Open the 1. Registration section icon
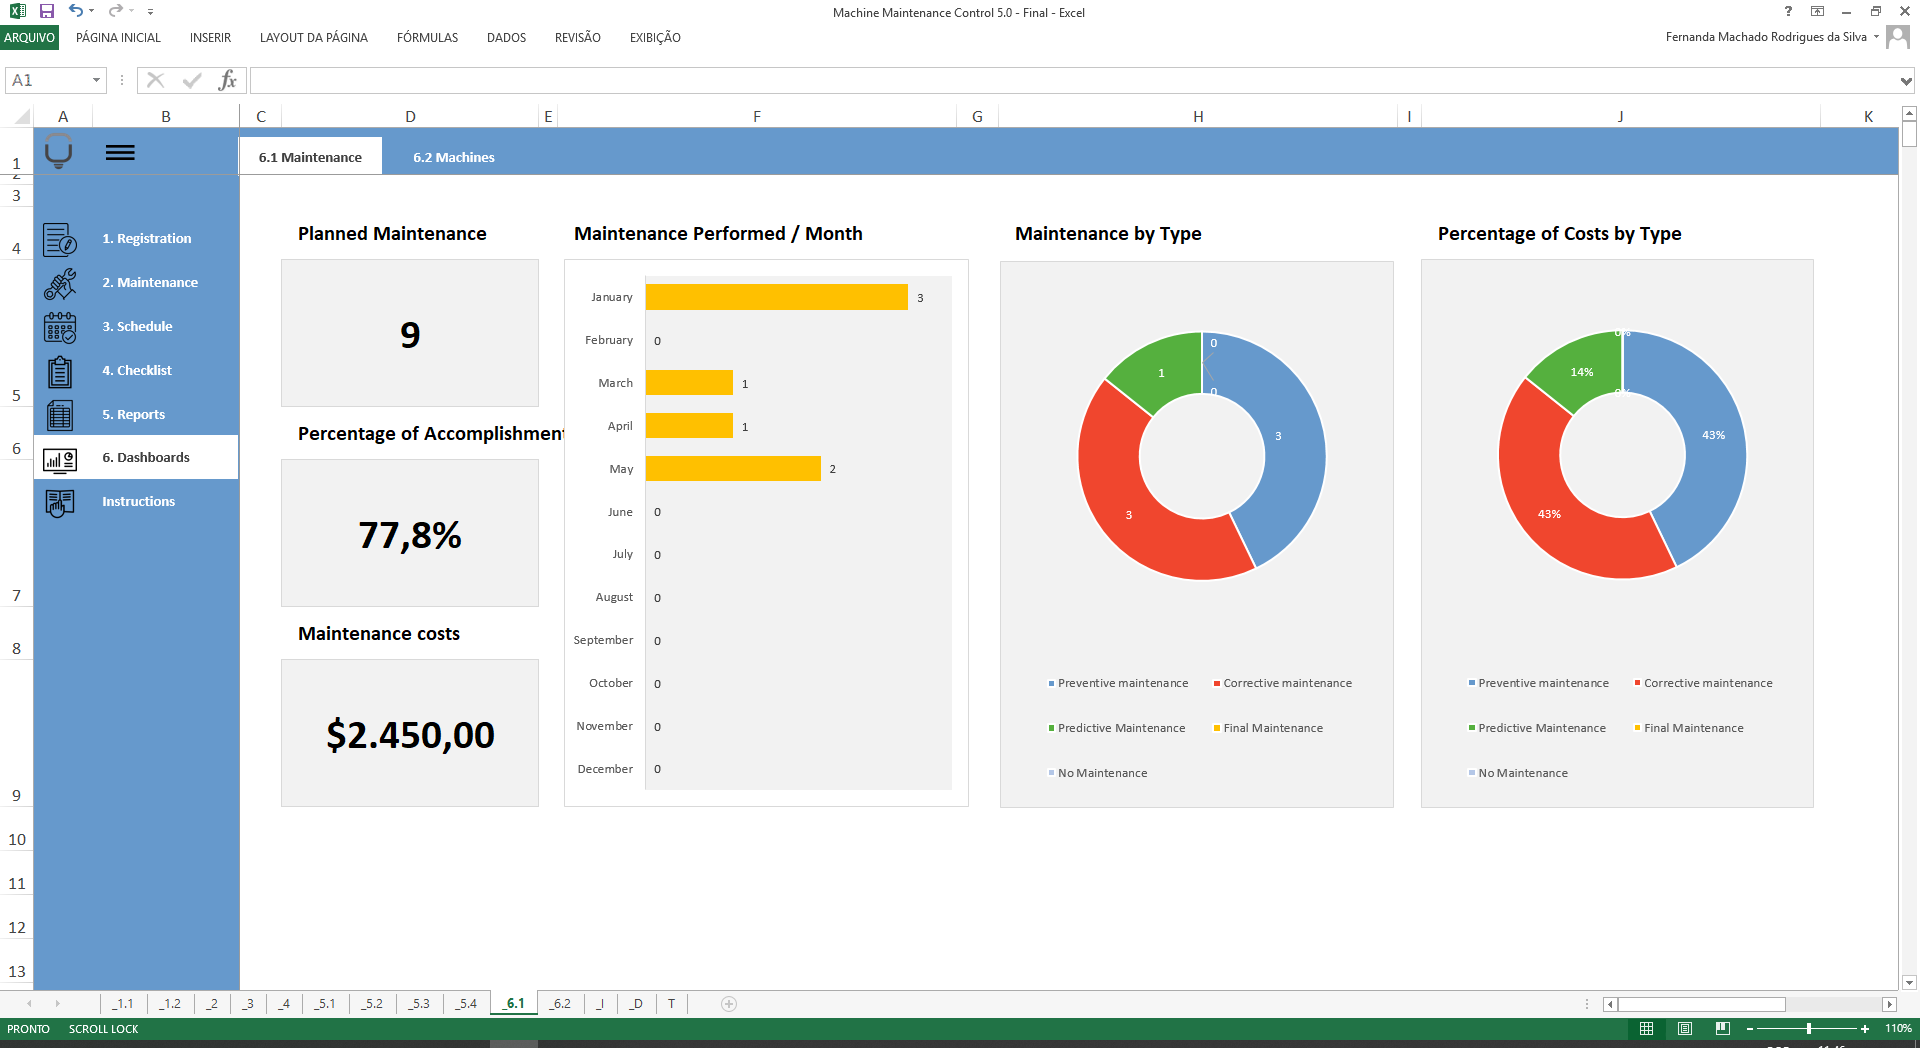 tap(60, 238)
